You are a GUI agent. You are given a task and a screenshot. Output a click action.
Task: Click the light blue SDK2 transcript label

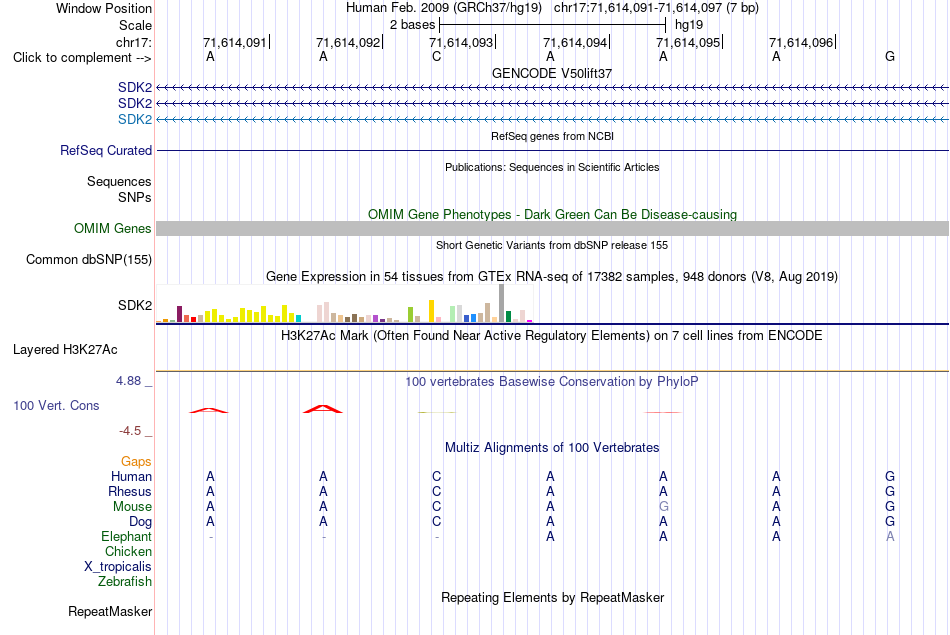[135, 119]
